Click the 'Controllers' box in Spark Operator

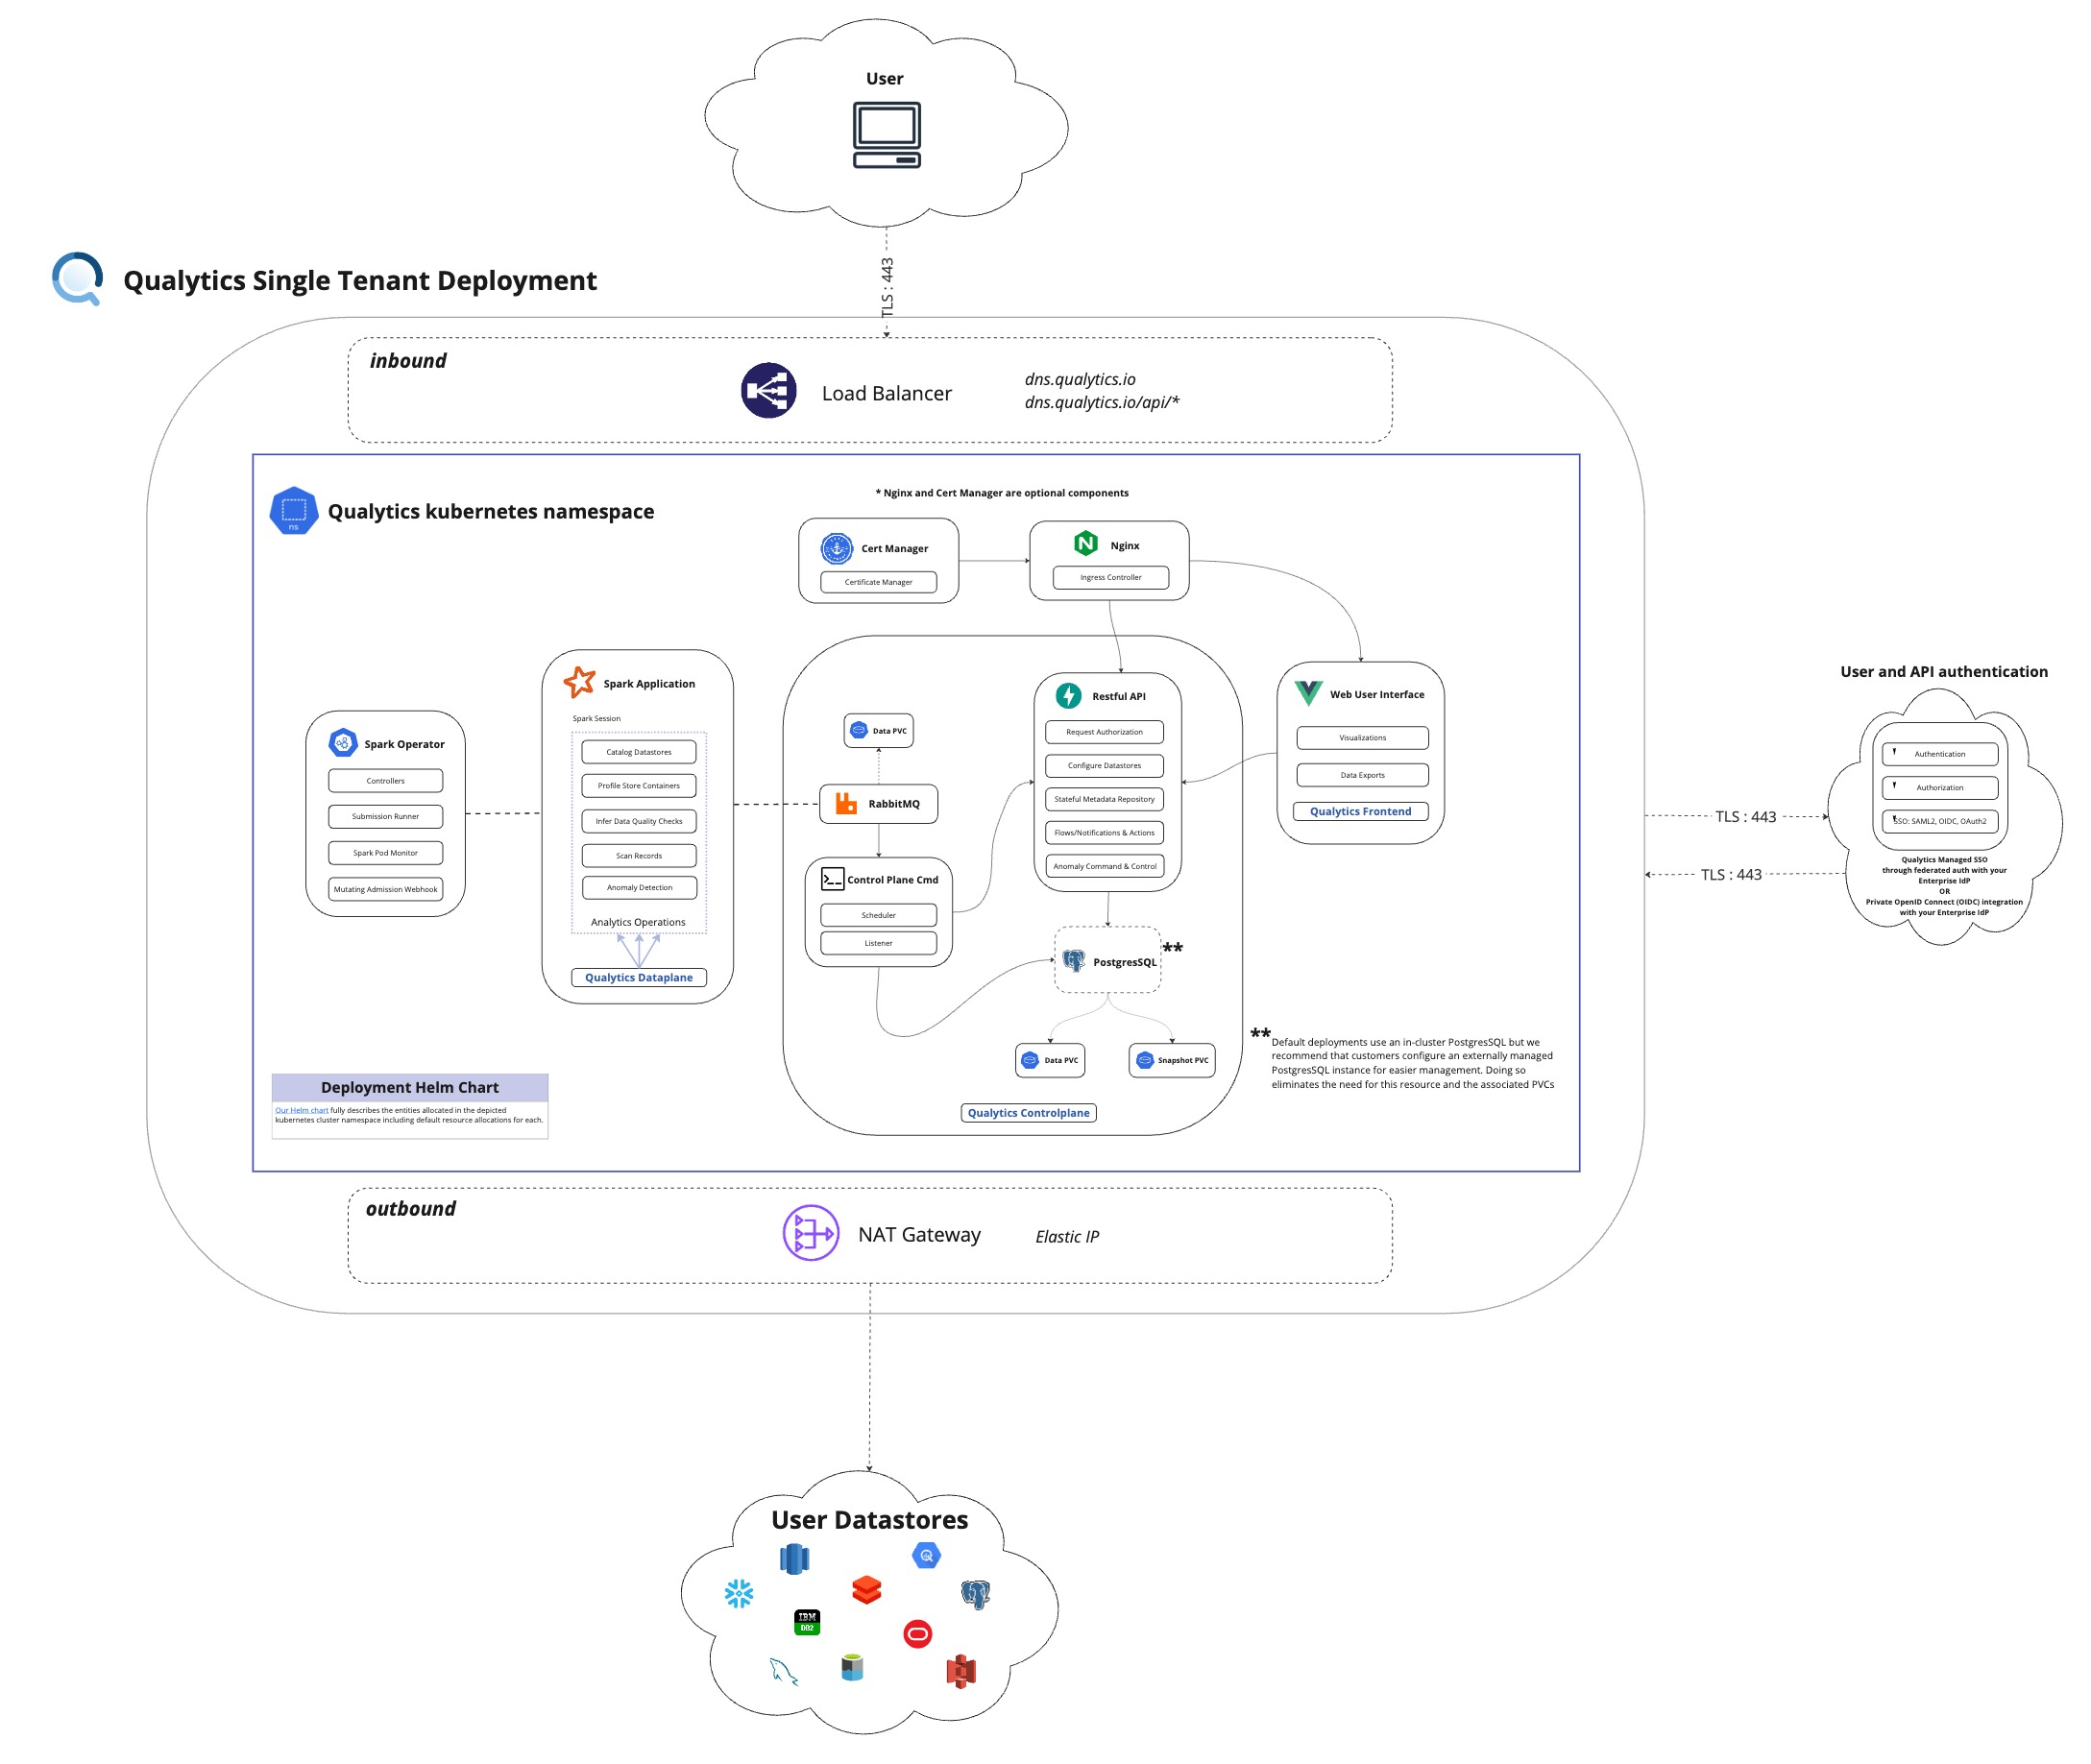point(385,780)
